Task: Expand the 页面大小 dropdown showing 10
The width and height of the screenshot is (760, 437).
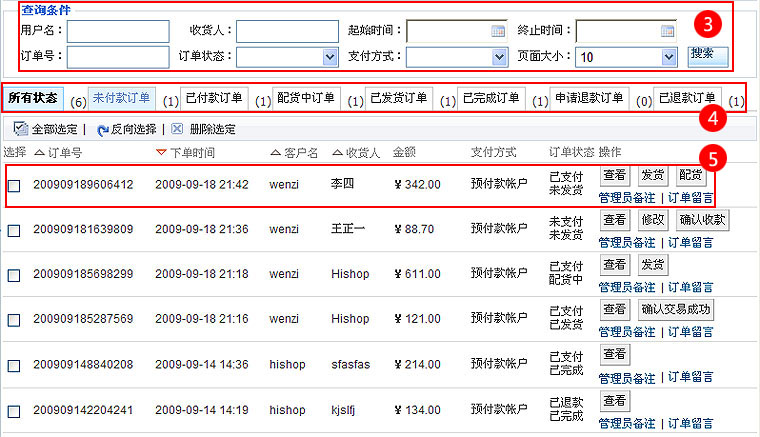Action: [669, 57]
